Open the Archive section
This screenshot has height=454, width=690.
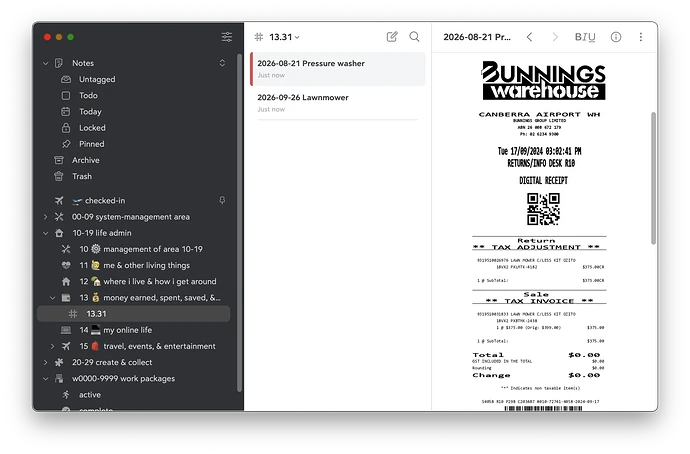pyautogui.click(x=85, y=160)
